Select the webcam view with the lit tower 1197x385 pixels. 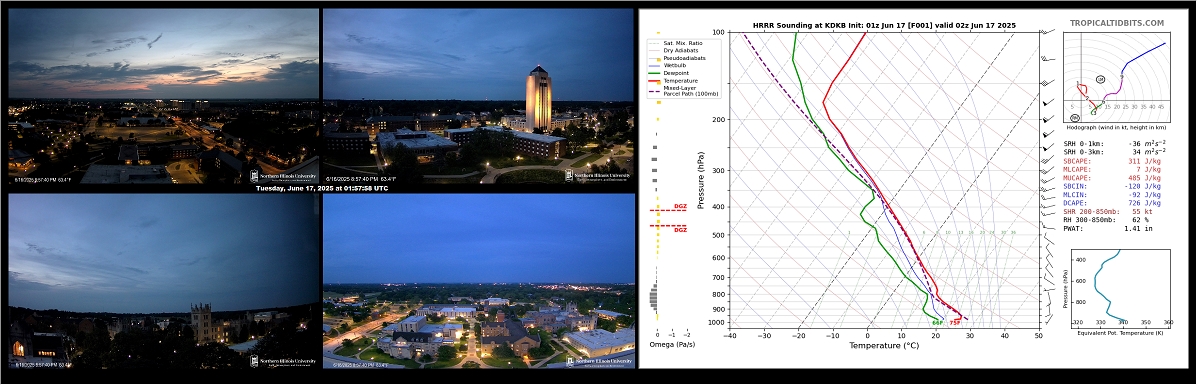point(479,95)
